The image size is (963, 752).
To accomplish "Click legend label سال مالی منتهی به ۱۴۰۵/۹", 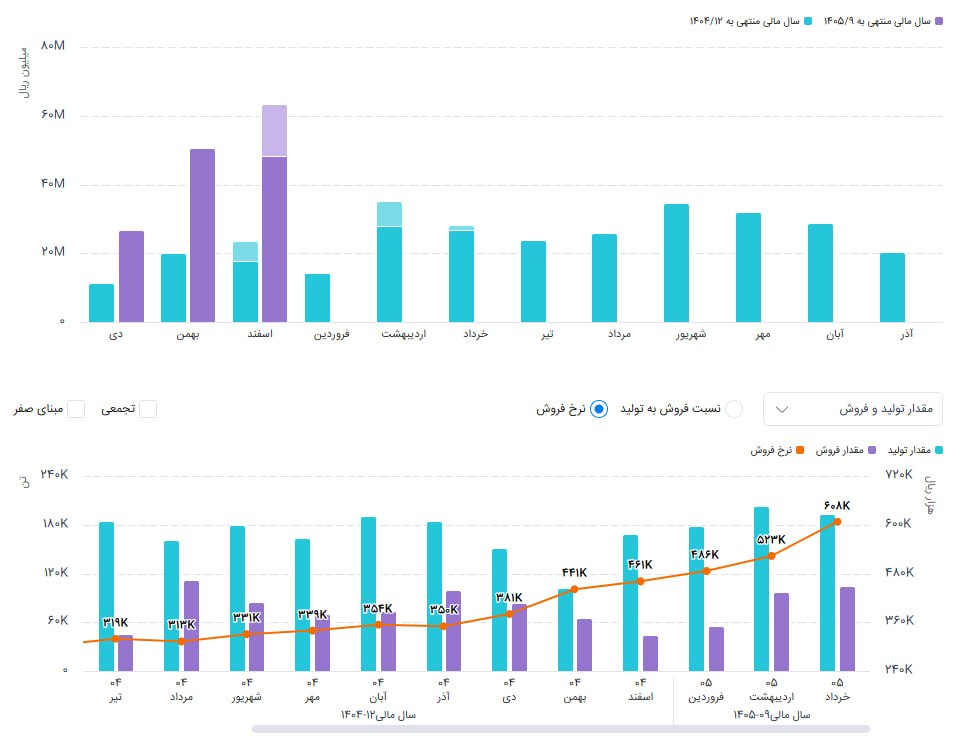I will [877, 22].
